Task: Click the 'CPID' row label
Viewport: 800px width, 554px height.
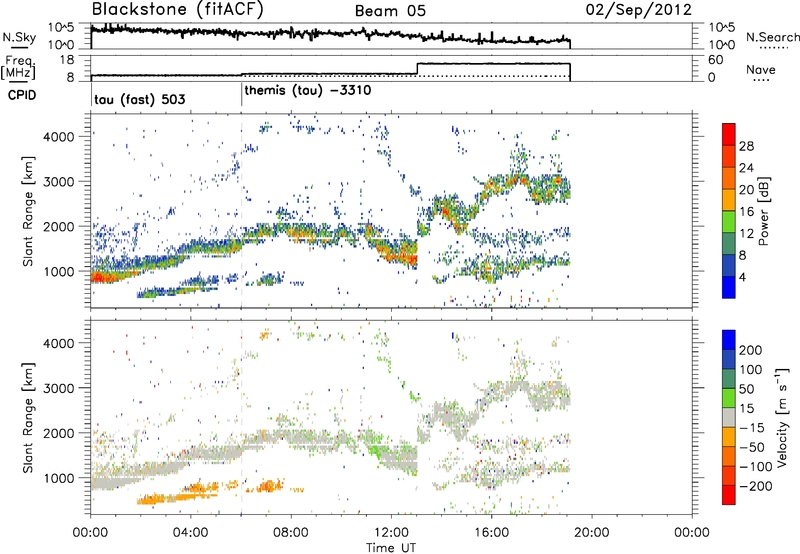Action: coord(22,95)
